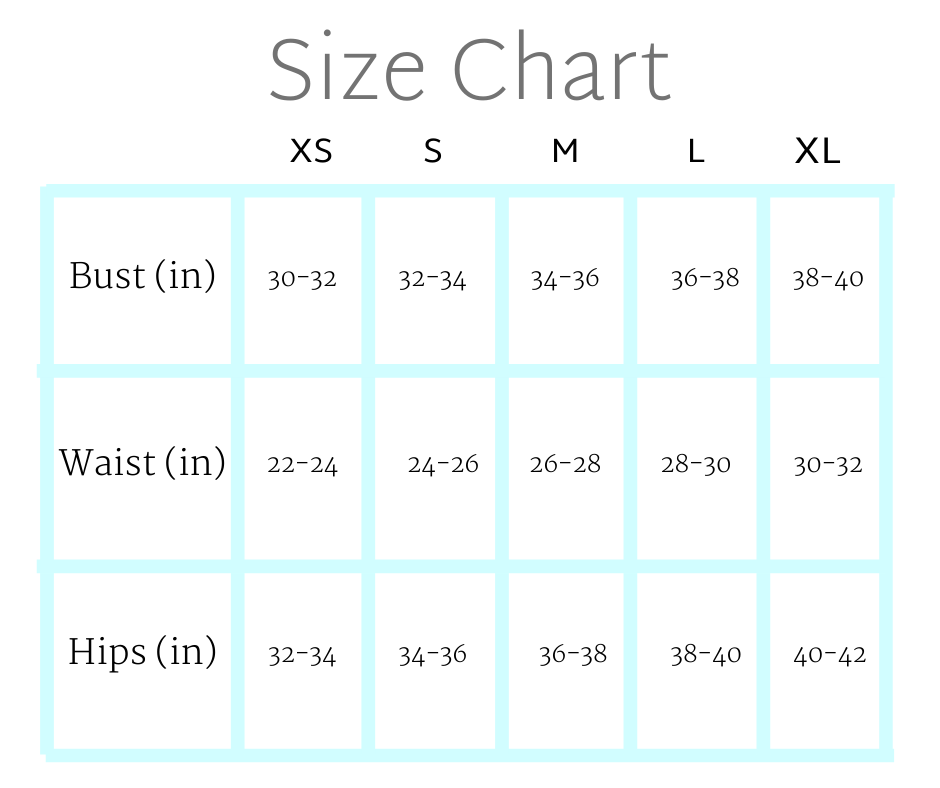Click the XL bust value 38-40
The height and width of the screenshot is (788, 940).
pos(828,278)
